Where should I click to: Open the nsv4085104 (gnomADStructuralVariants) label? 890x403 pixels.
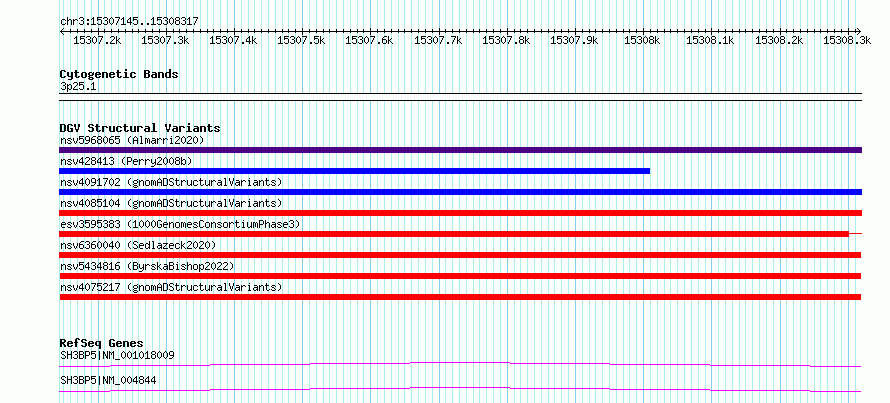[x=171, y=203]
